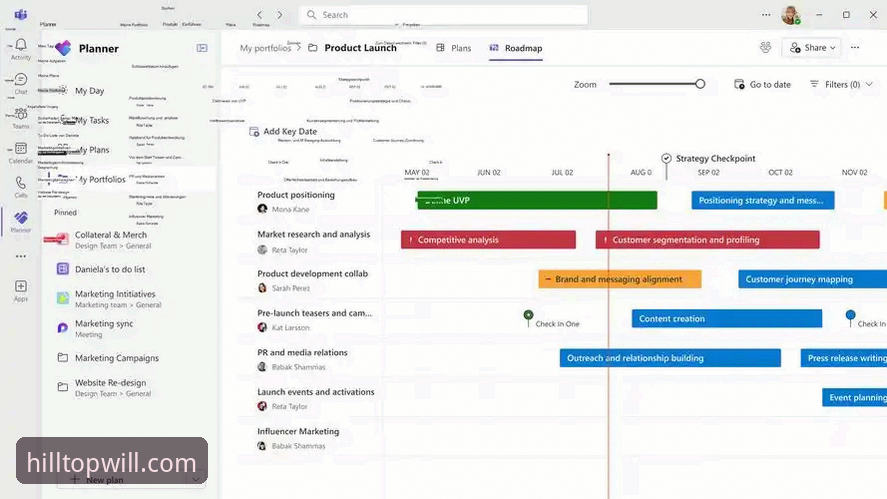The height and width of the screenshot is (499, 887).
Task: Go forward with right arrow
Action: coord(279,15)
